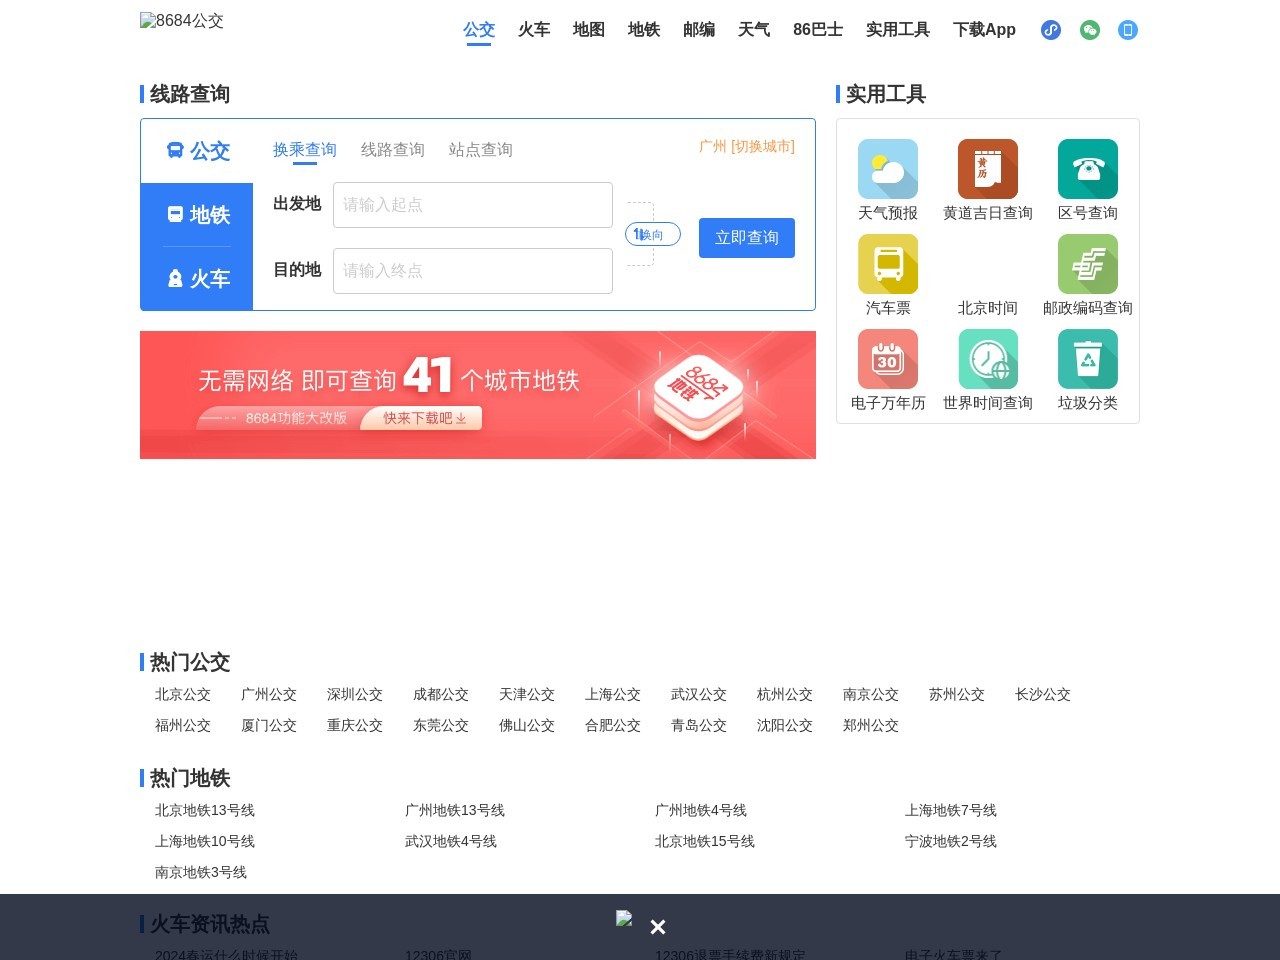This screenshot has width=1280, height=960.
Task: Open the 区号查询 telephone icon
Action: [1088, 169]
